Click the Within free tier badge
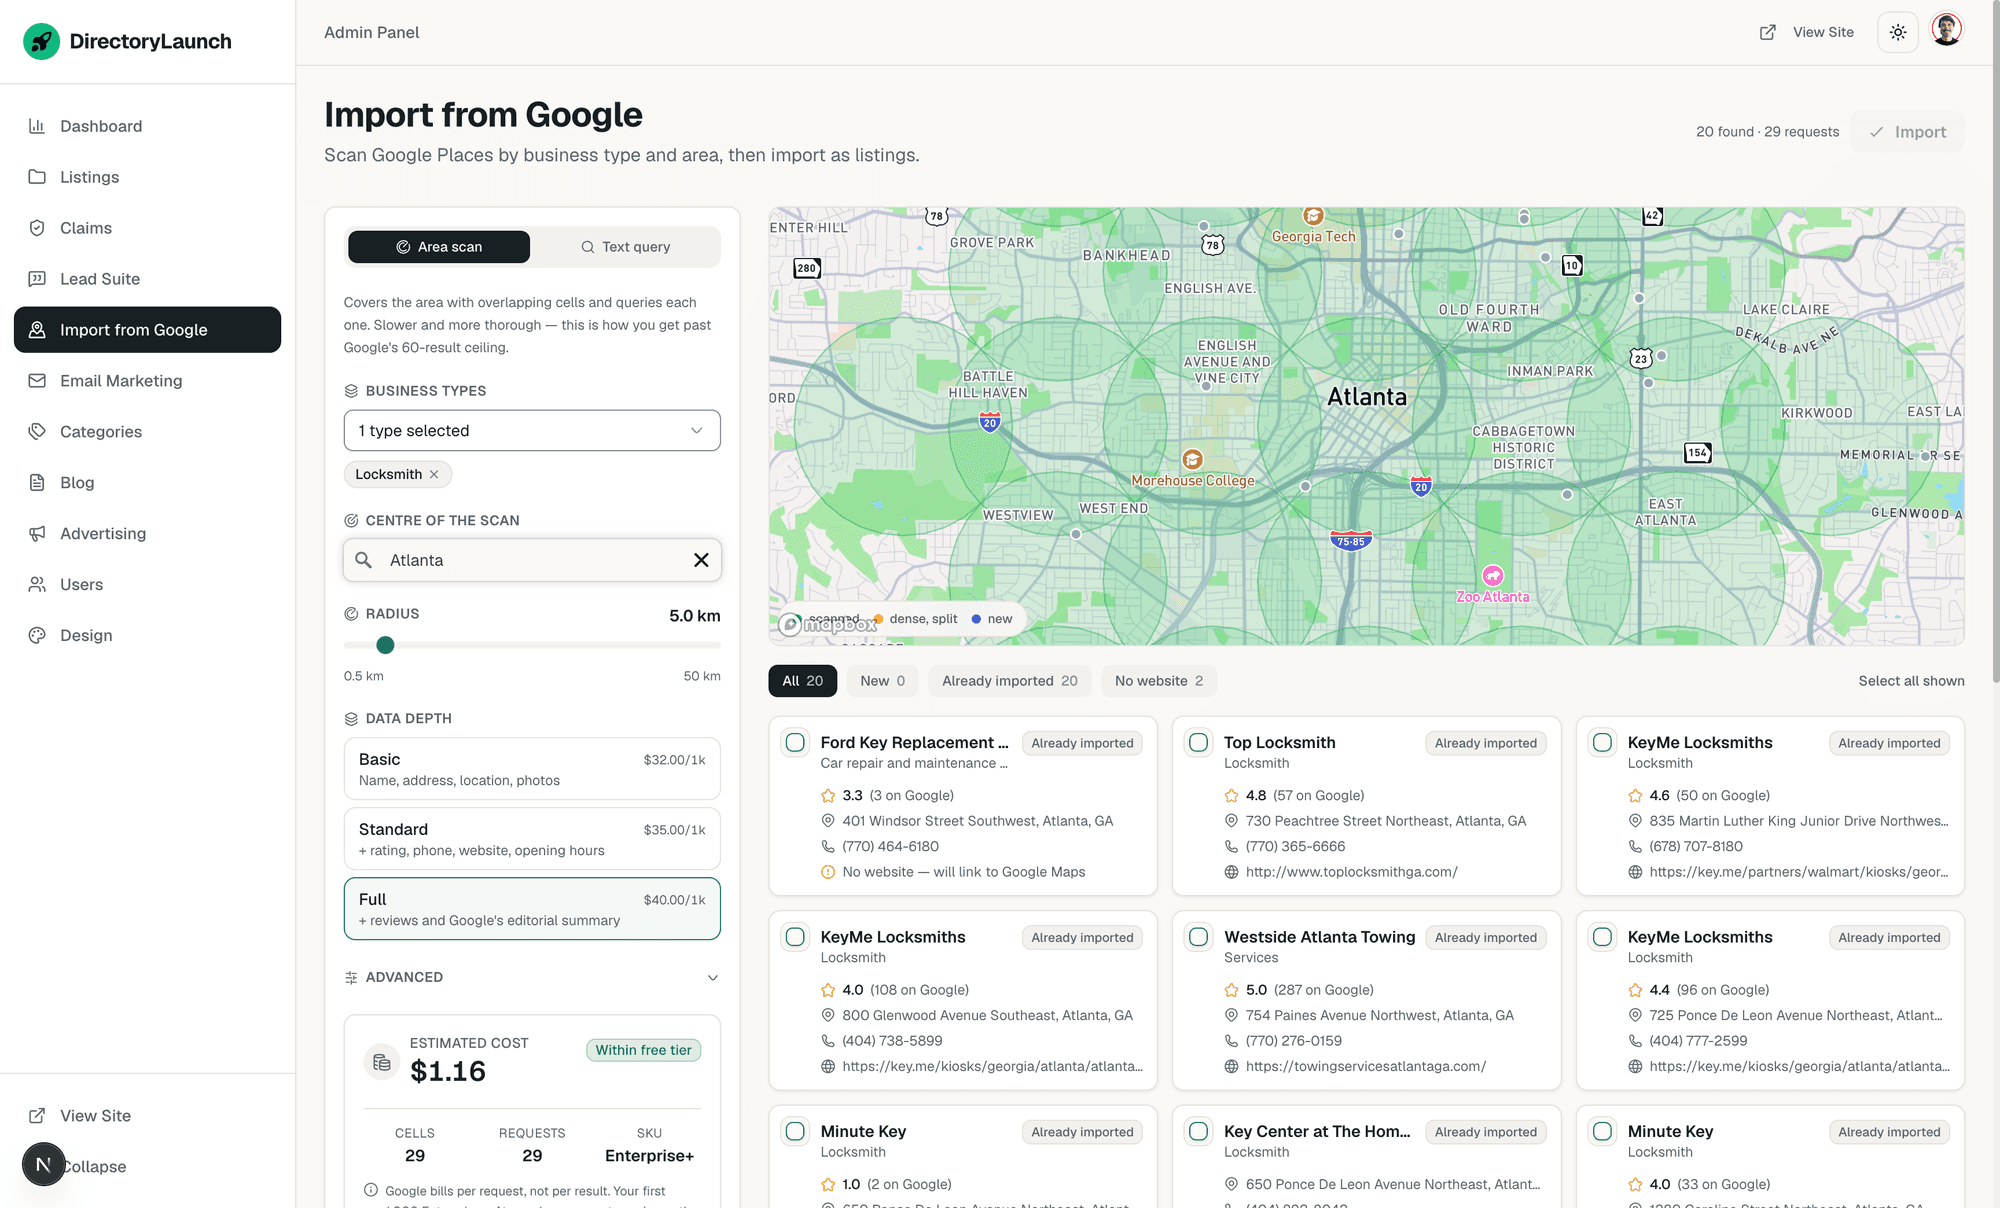Screen dimensions: 2000x1208 643,1050
